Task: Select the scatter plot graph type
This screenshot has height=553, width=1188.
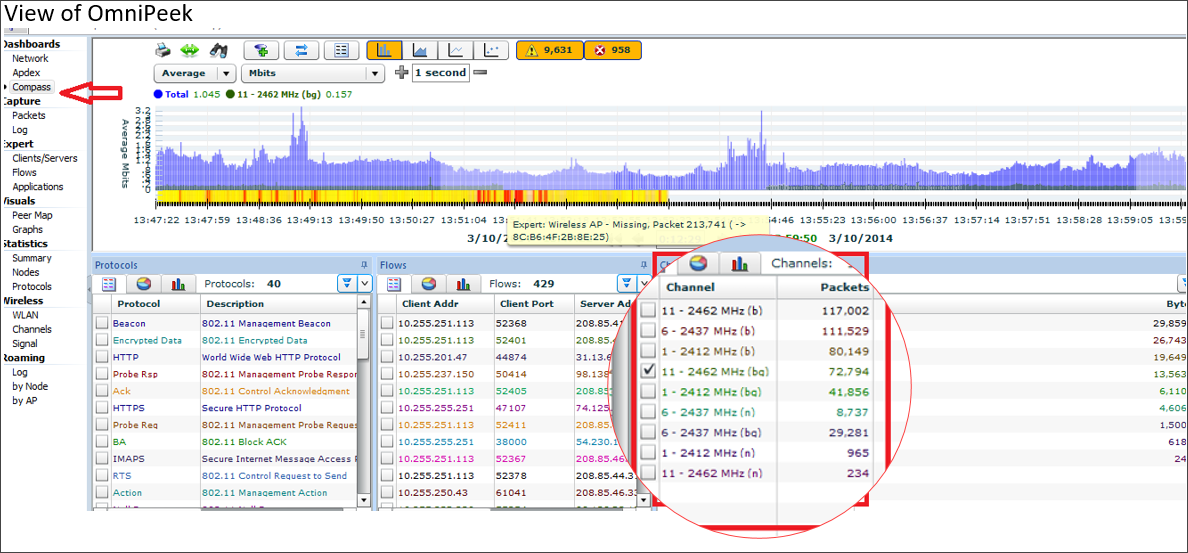Action: point(492,51)
